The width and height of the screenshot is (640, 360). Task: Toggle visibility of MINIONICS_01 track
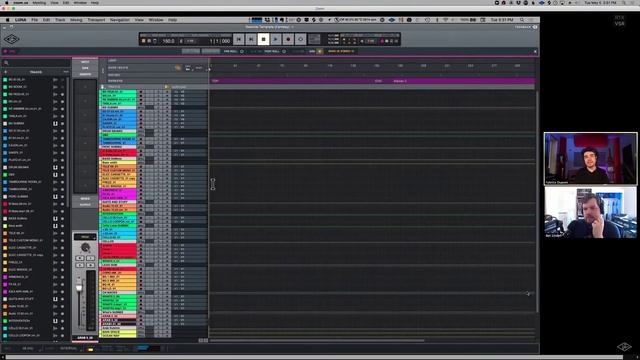62,277
